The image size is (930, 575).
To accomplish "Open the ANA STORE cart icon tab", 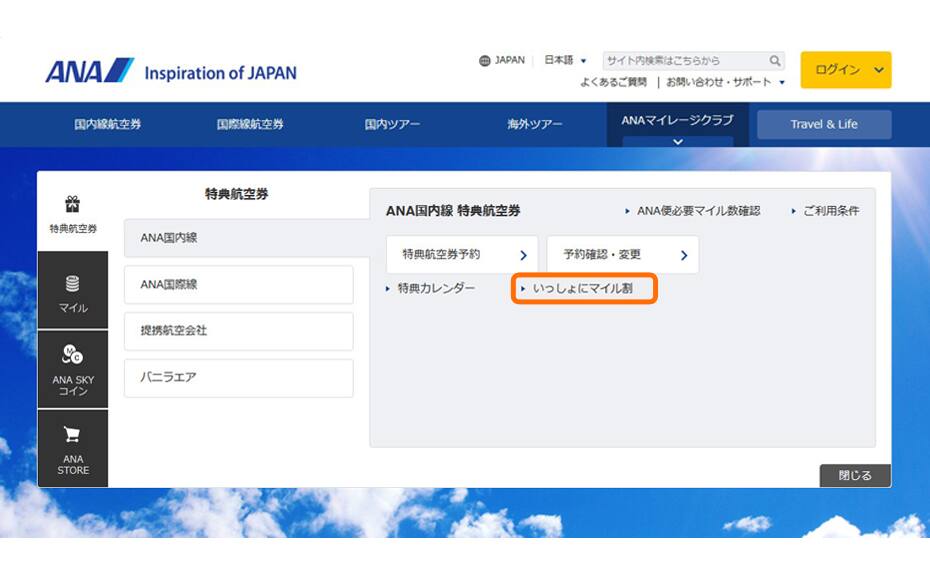I will (x=73, y=449).
